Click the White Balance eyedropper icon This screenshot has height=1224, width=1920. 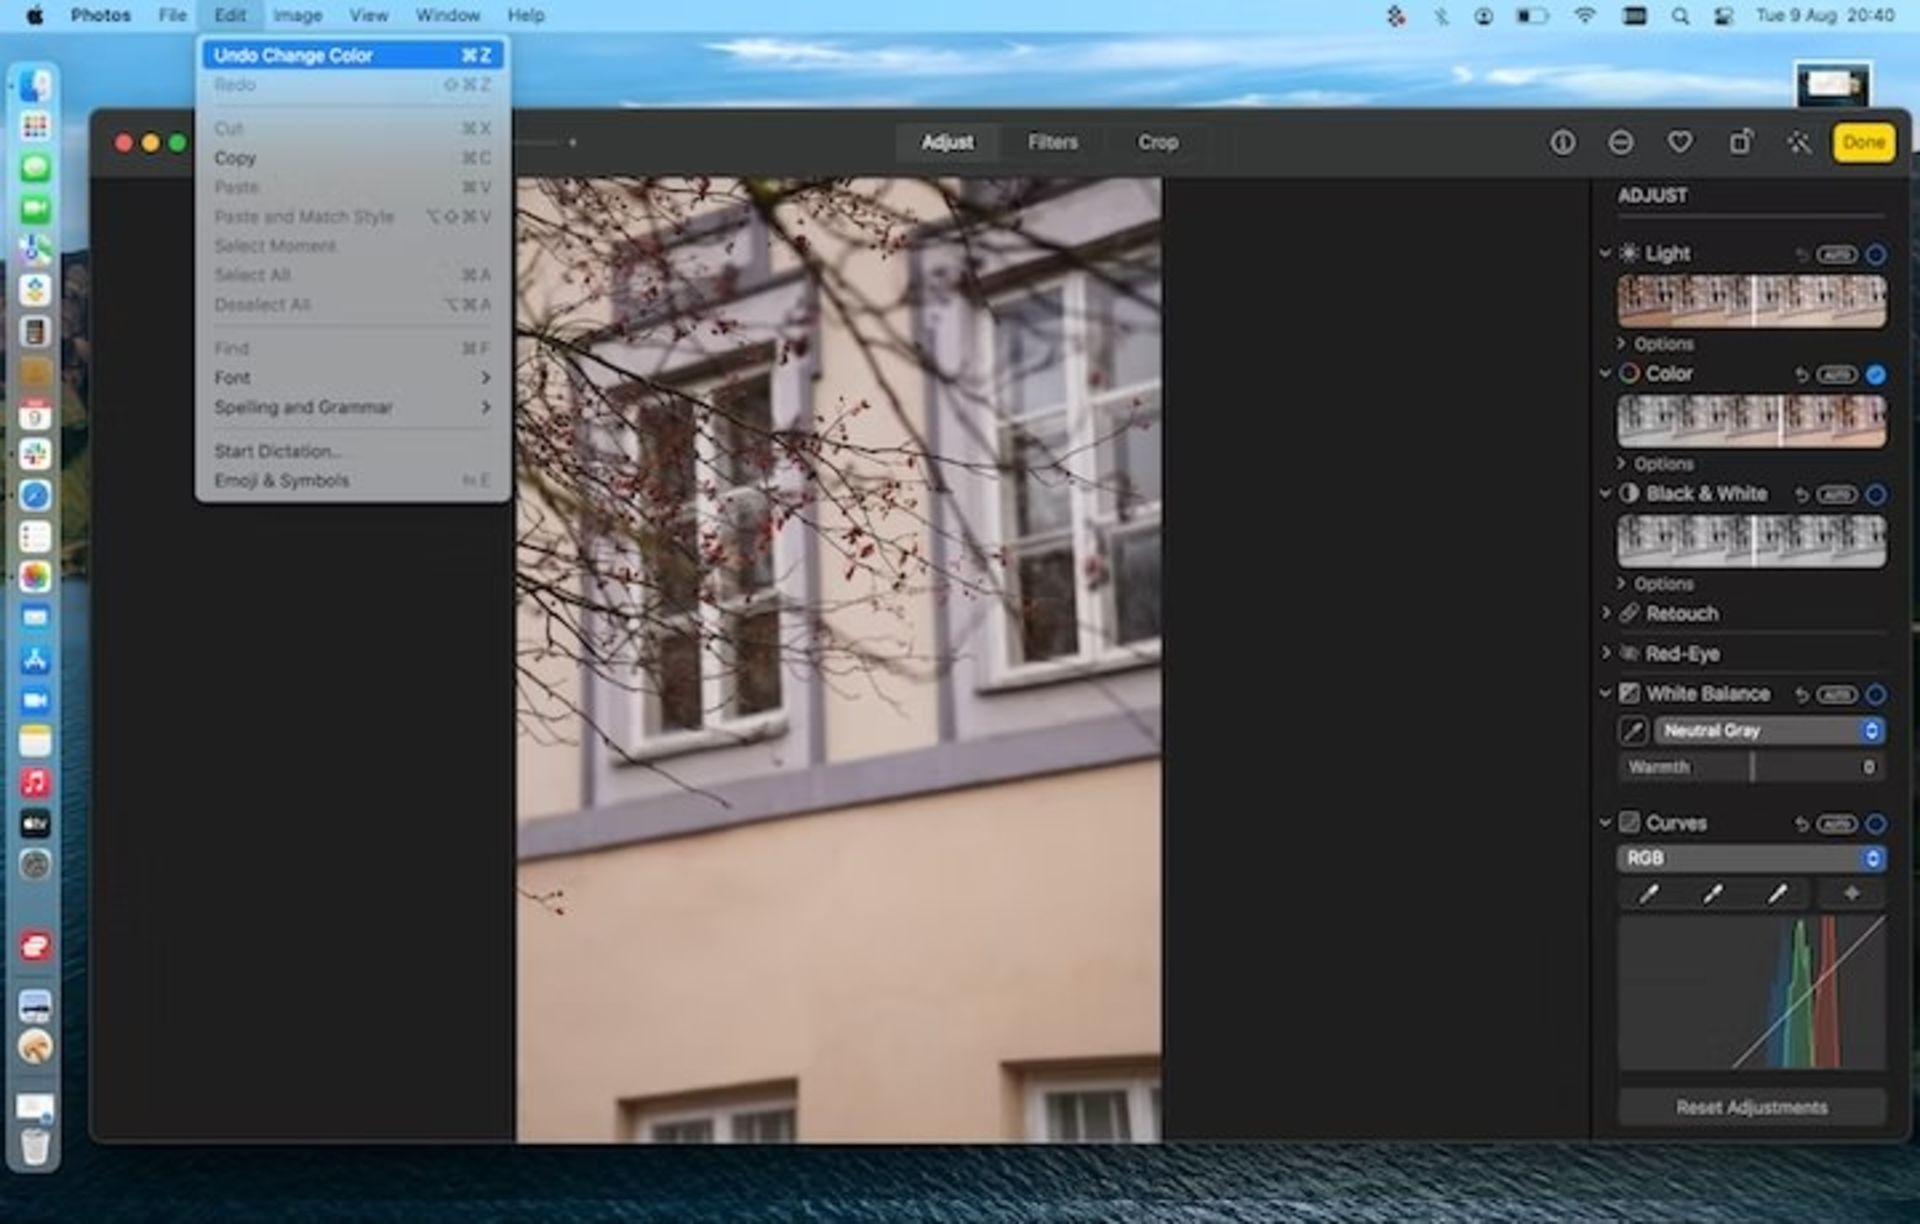1637,729
